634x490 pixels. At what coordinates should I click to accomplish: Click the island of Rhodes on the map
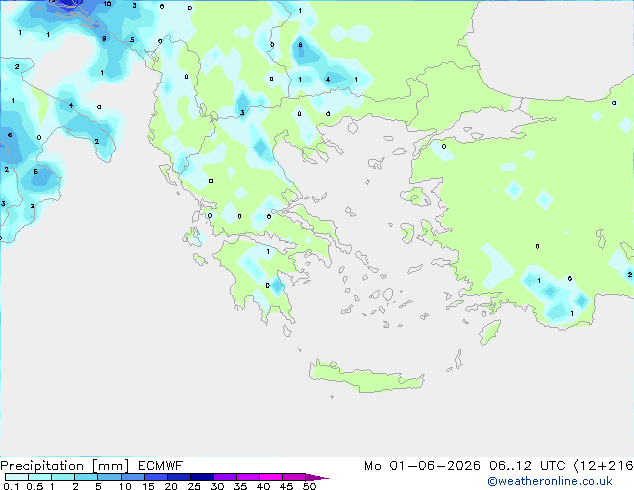[490, 332]
